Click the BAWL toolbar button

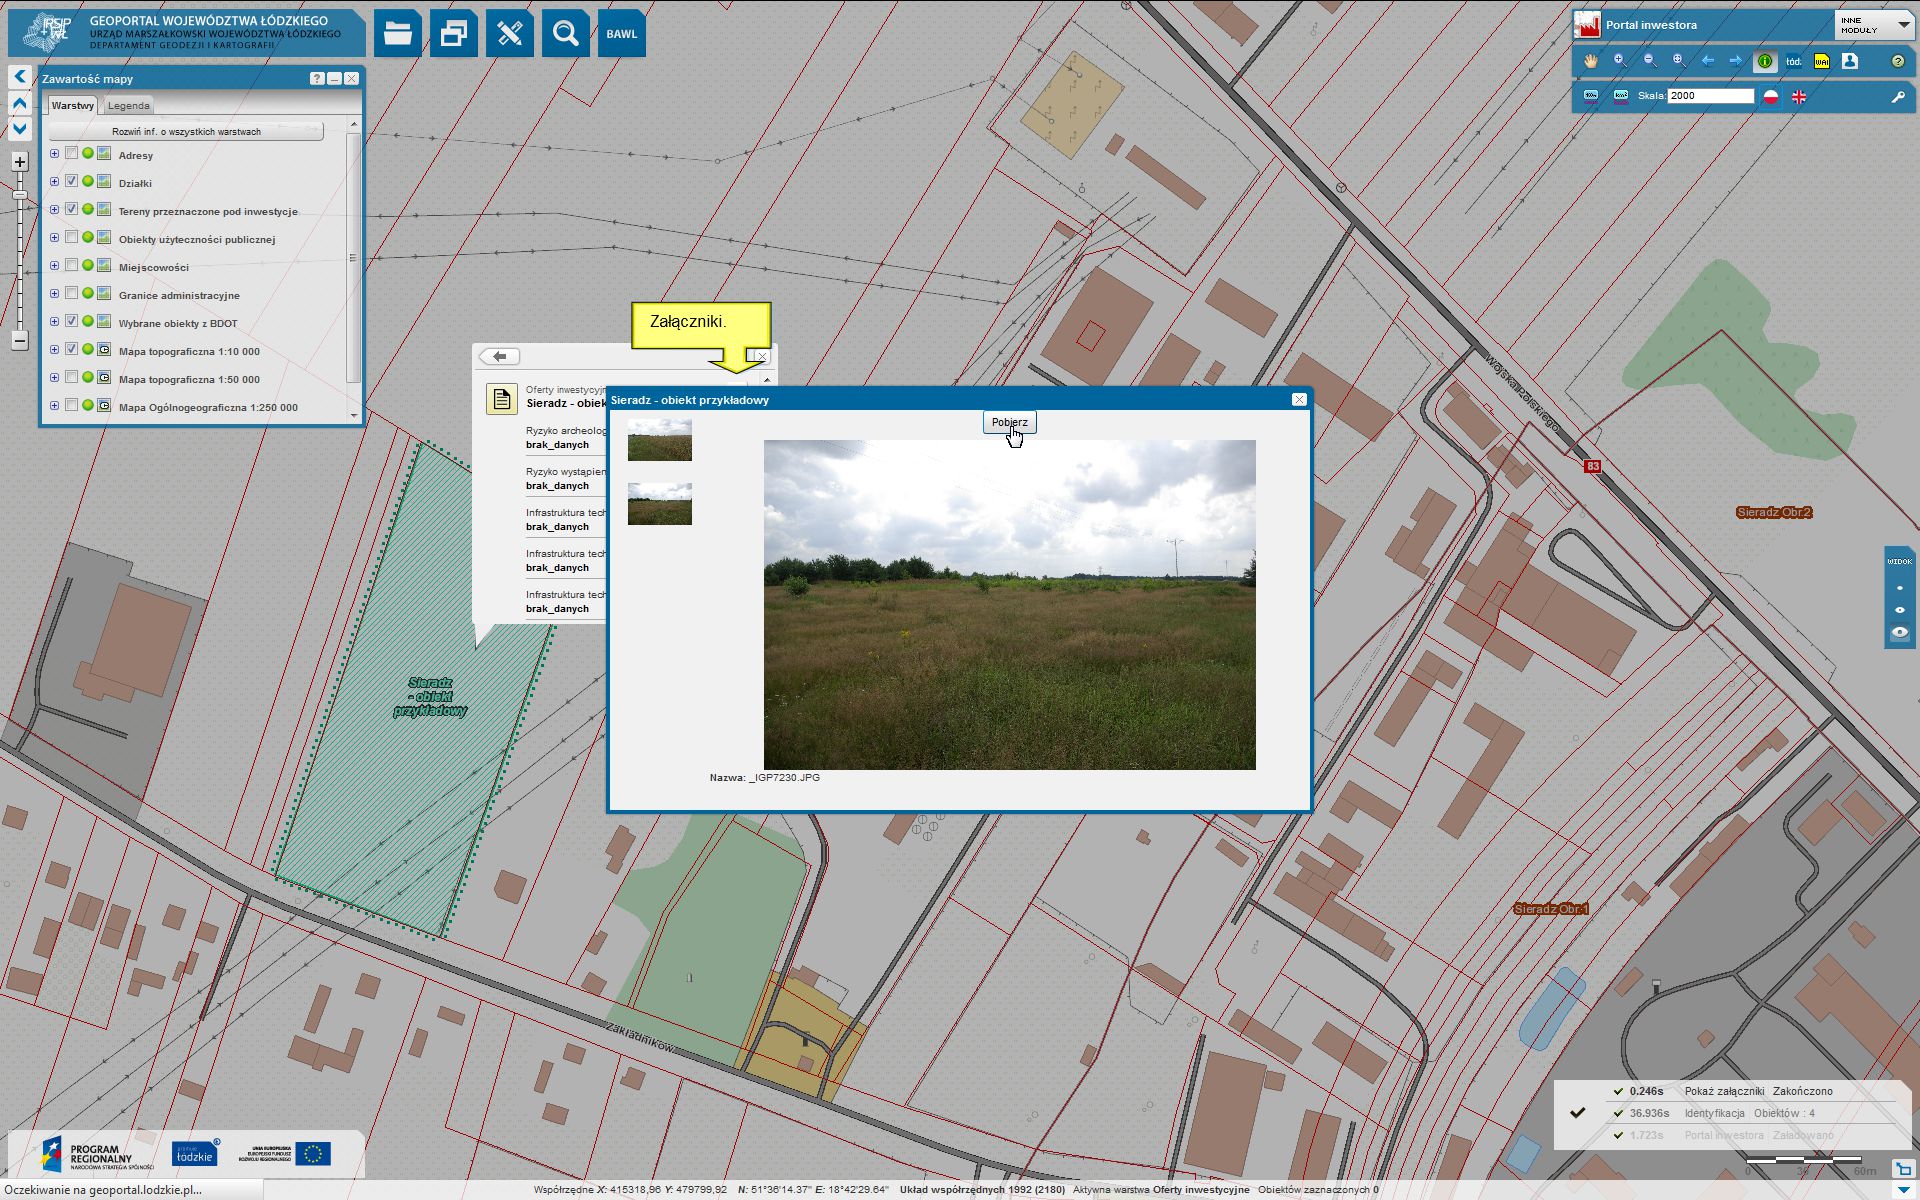click(622, 34)
